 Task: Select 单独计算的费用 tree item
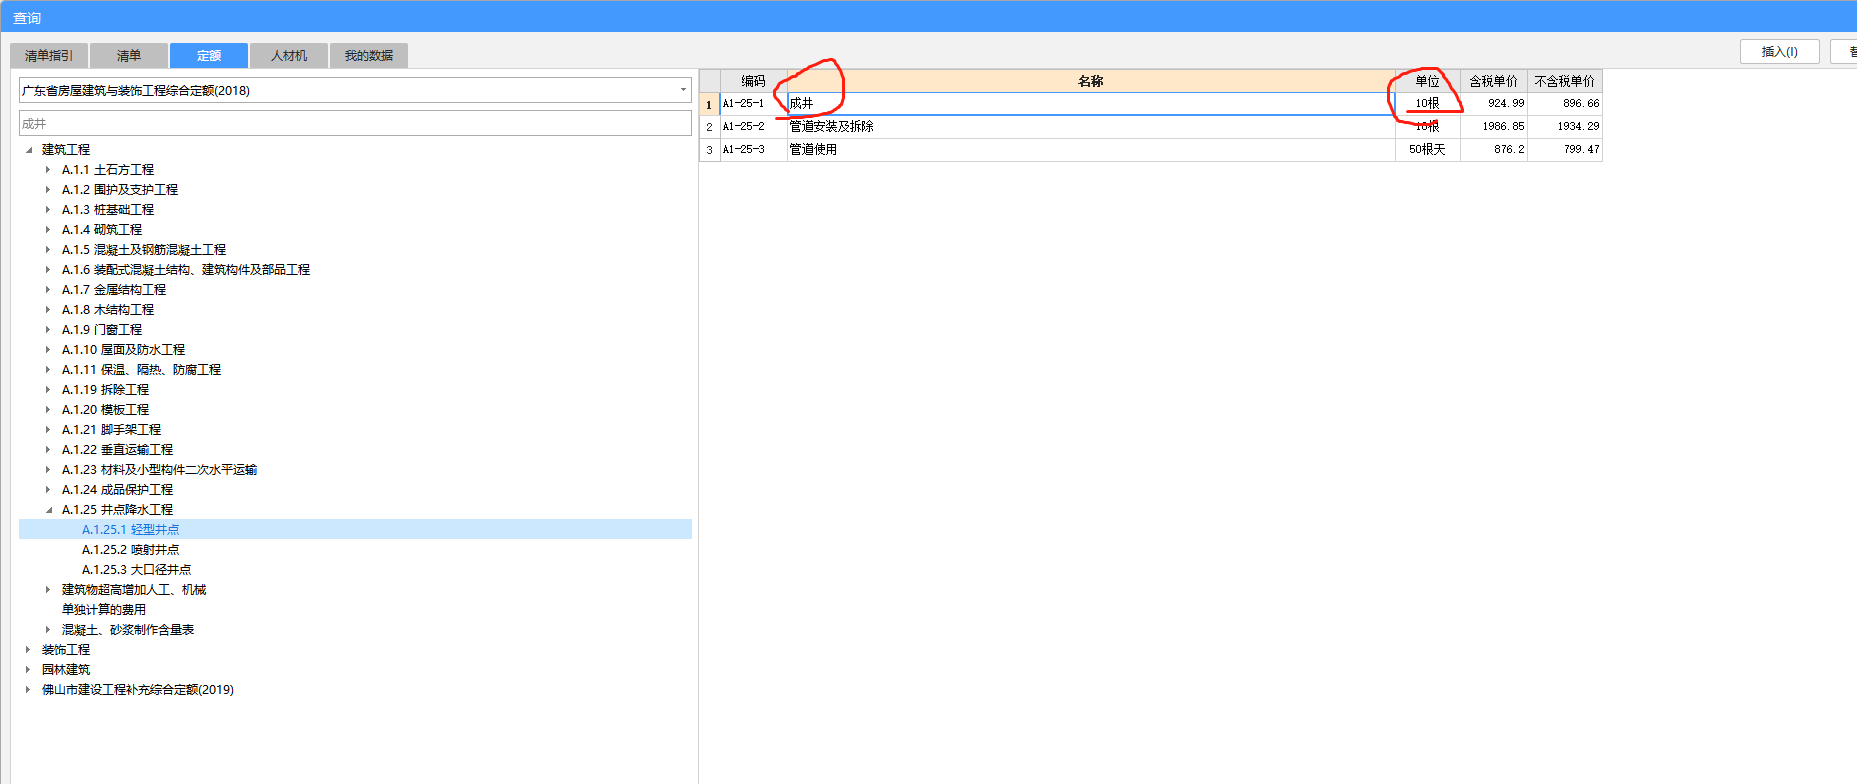104,610
